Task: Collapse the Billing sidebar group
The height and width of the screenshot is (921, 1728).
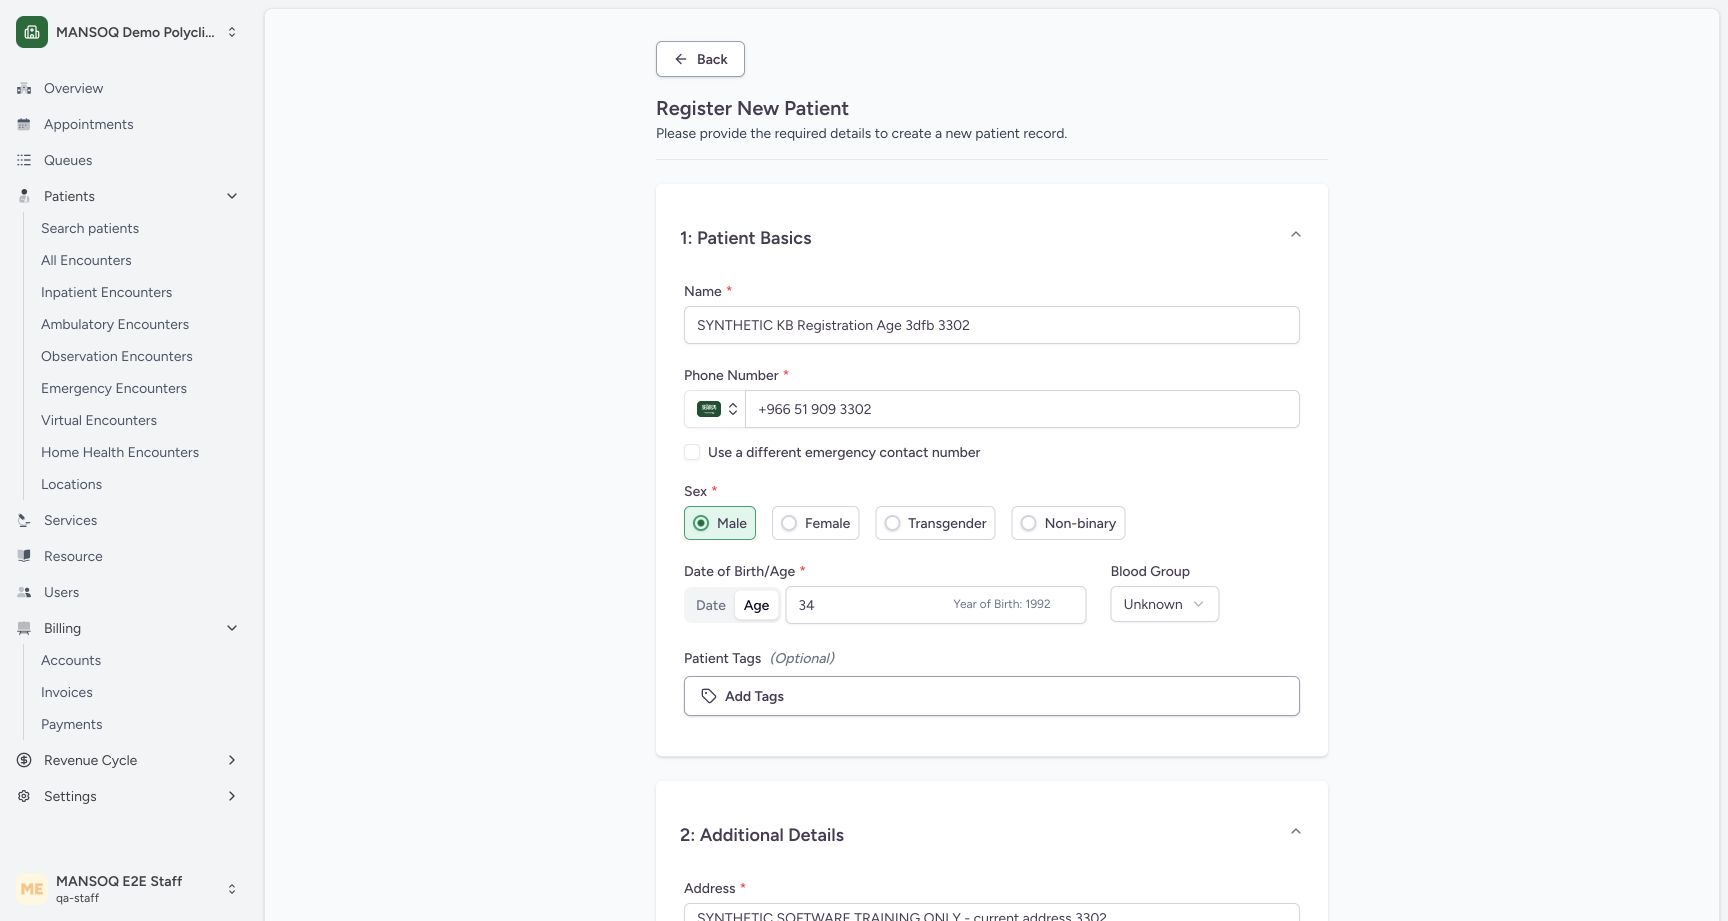Action: pos(232,628)
